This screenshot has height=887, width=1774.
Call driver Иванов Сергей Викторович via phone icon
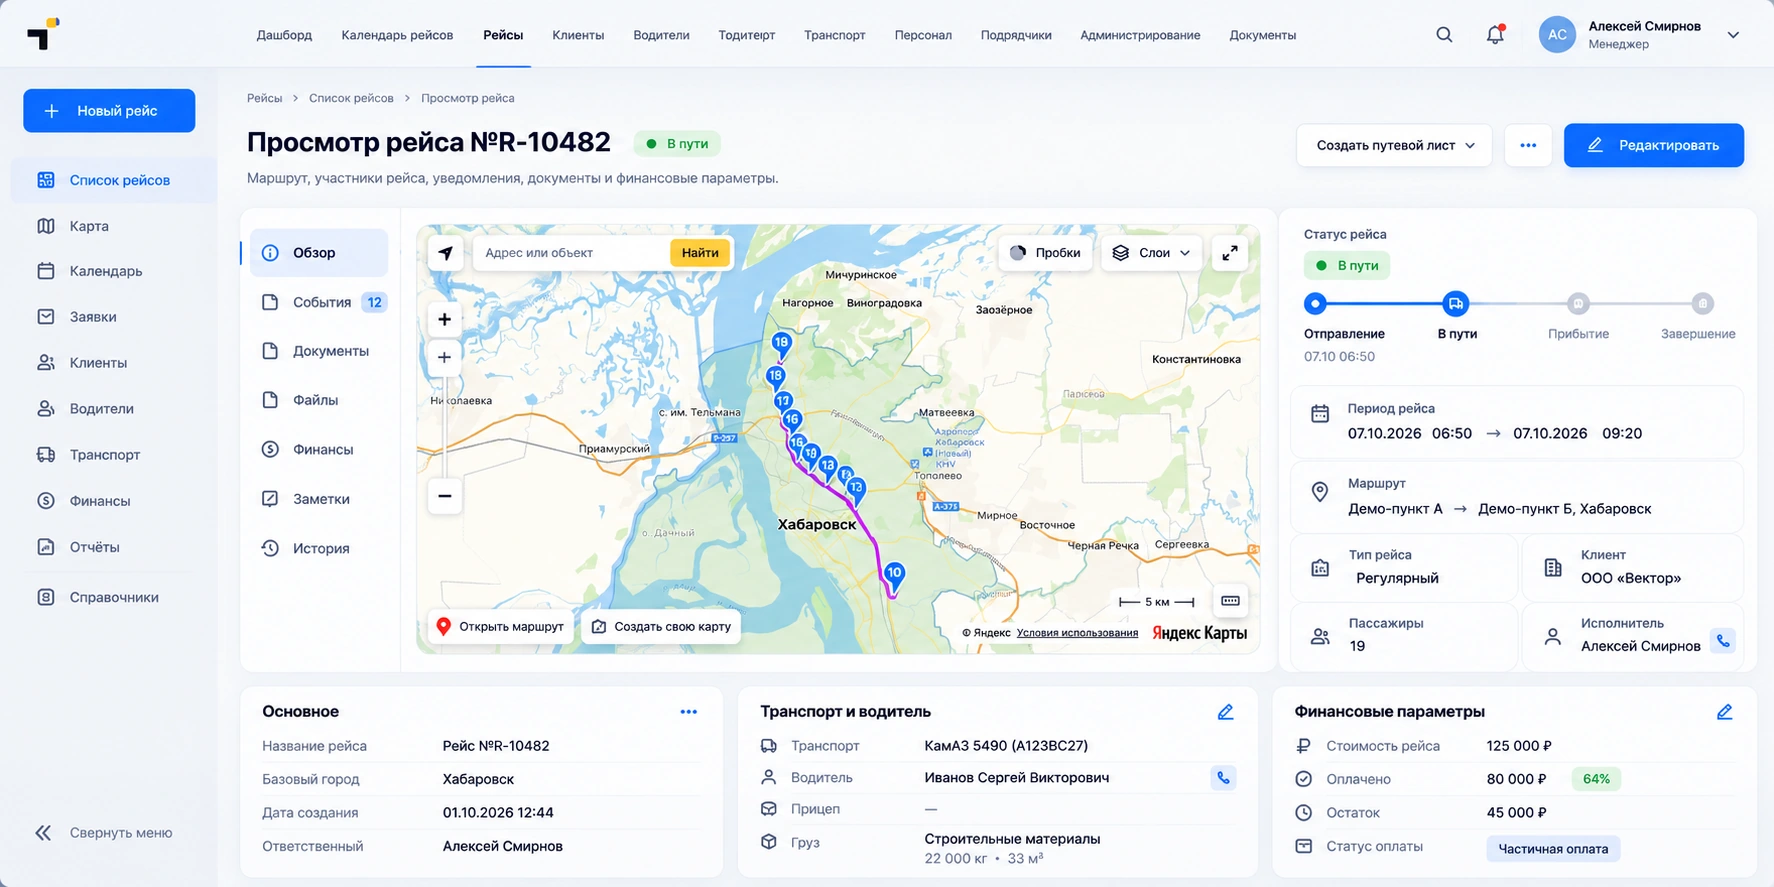tap(1223, 778)
